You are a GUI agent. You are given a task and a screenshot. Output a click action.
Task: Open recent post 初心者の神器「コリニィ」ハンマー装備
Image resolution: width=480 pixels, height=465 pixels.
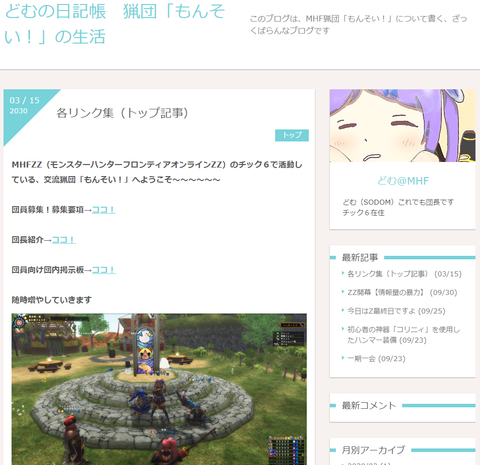point(403,335)
